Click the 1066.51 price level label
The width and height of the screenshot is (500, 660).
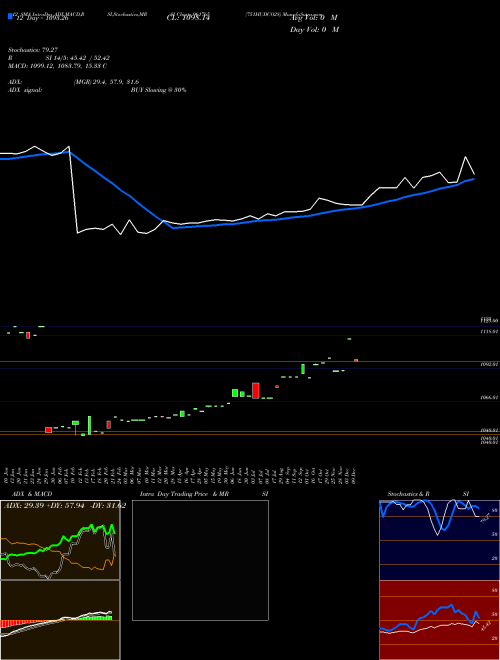[x=489, y=397]
